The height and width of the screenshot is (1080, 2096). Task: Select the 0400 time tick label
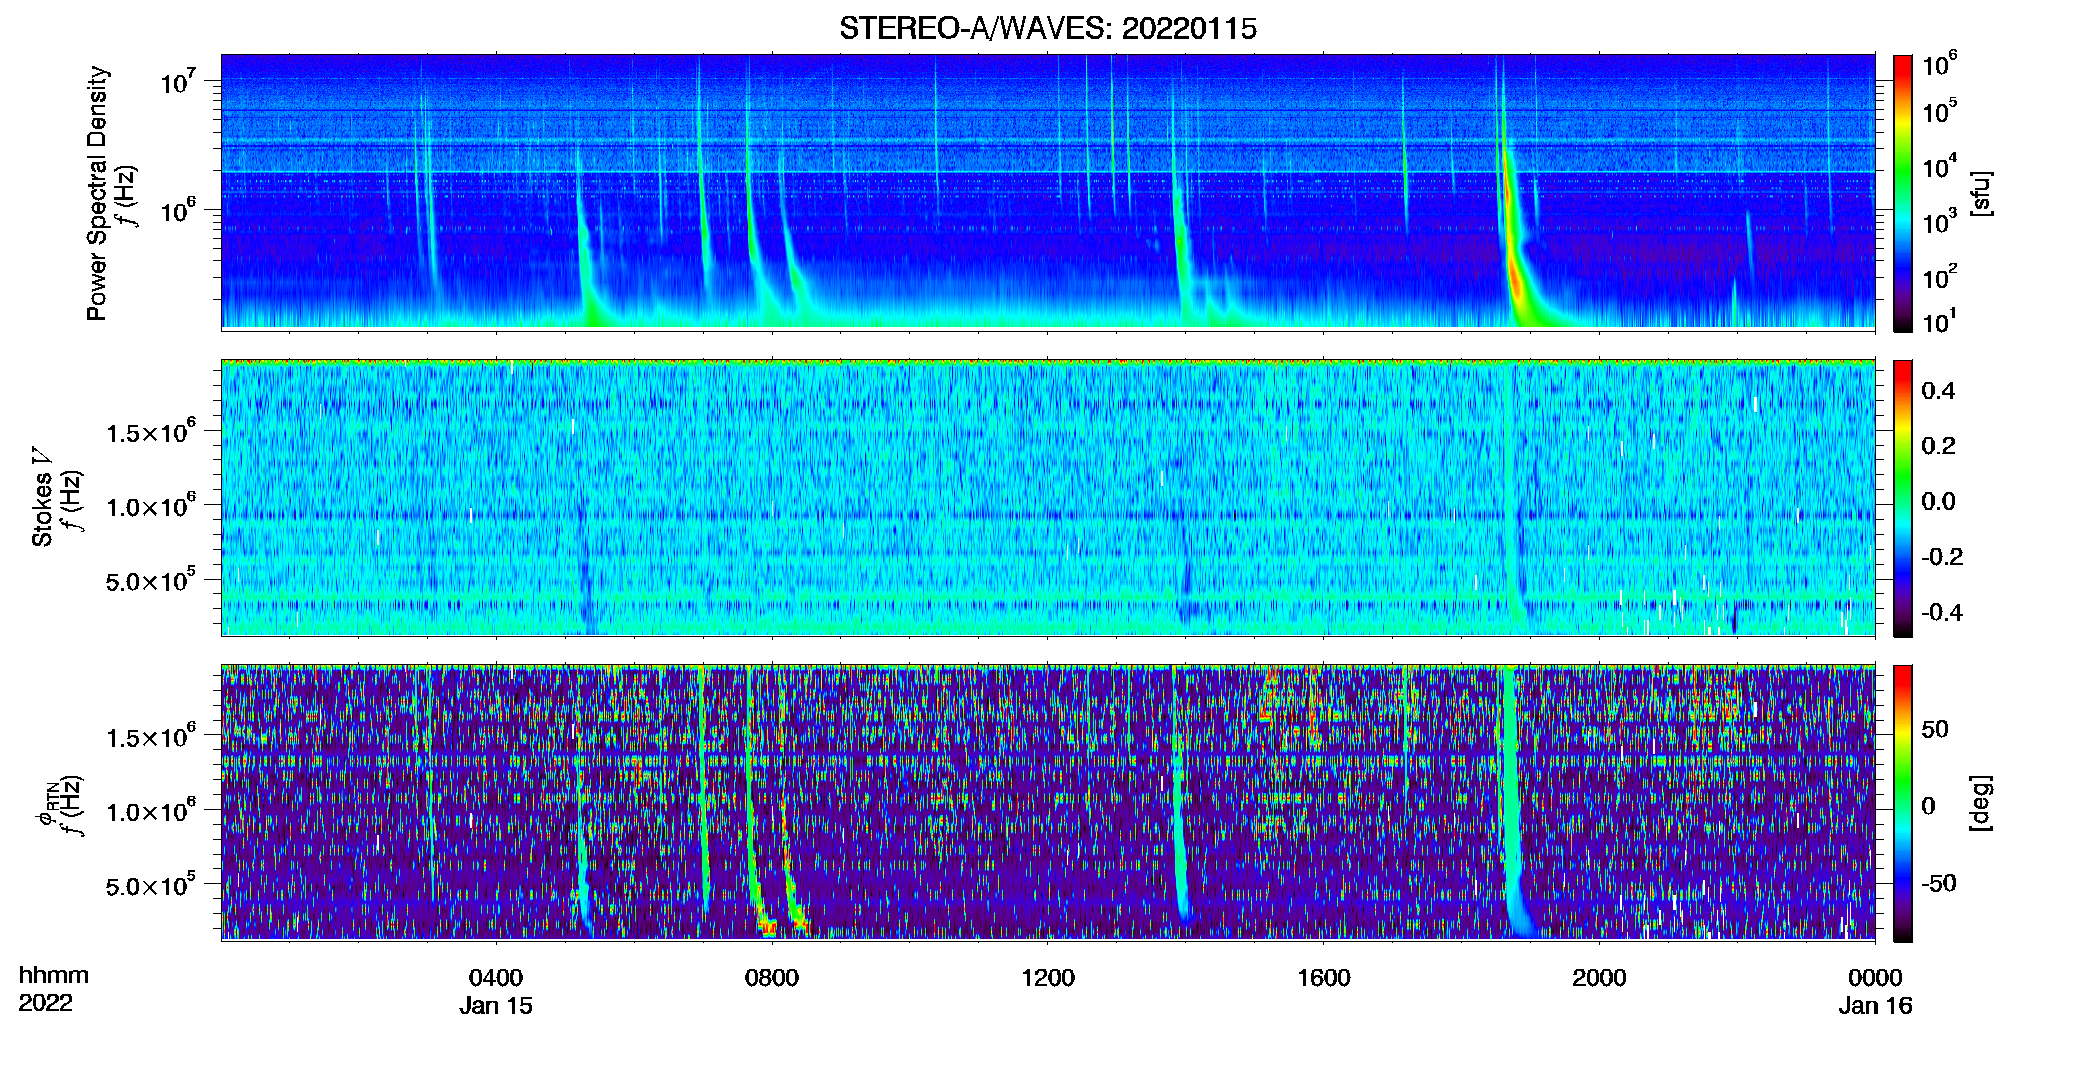496,977
